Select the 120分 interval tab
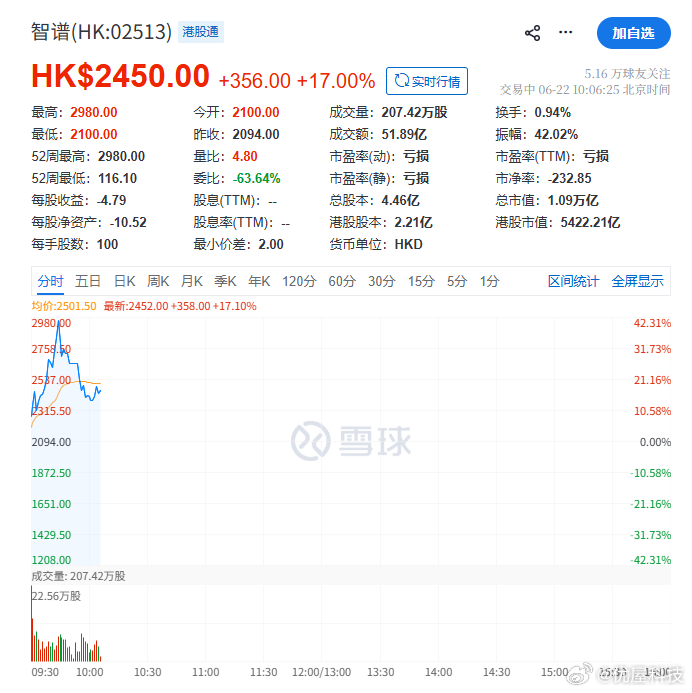 [x=299, y=281]
